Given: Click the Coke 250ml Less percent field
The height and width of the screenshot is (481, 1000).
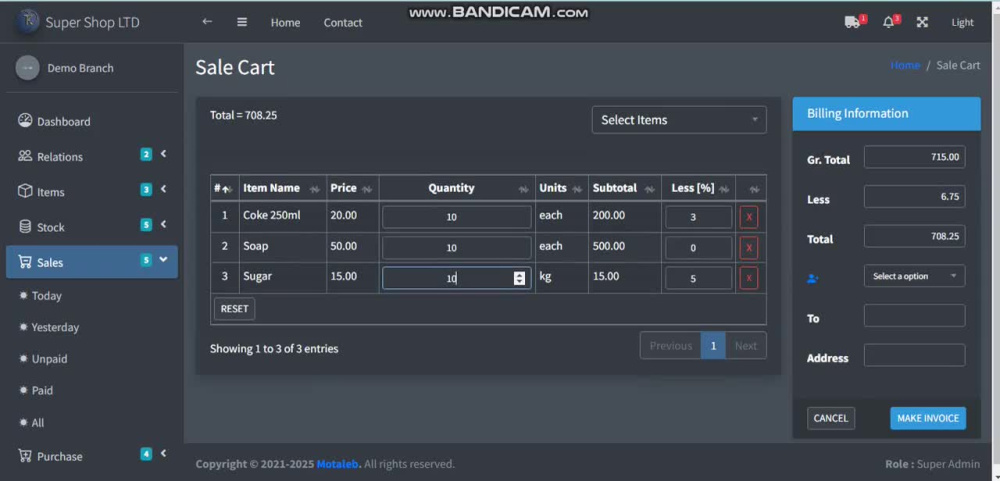Looking at the screenshot, I should coord(698,217).
